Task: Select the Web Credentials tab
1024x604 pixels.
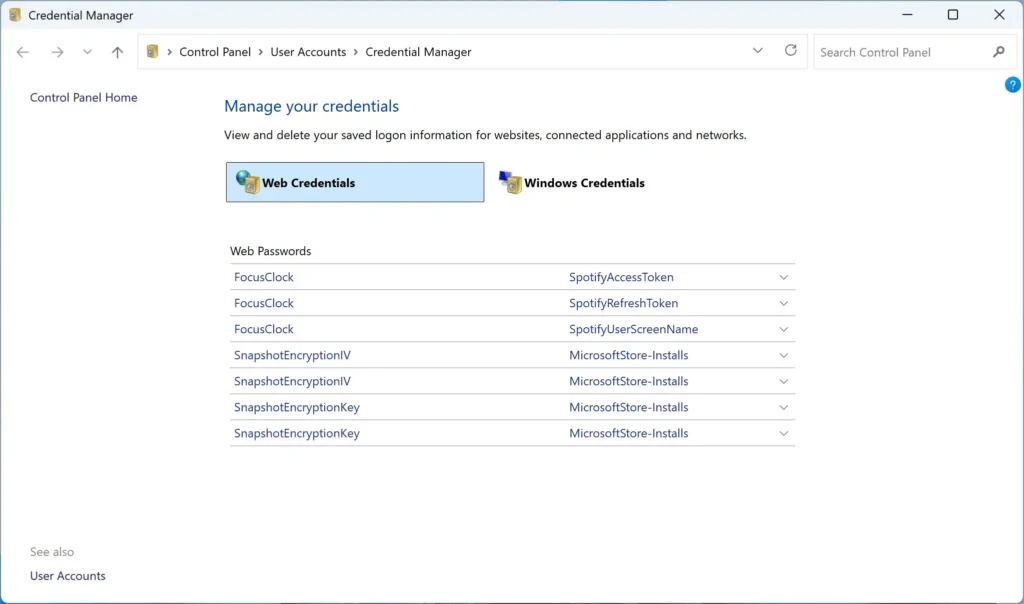Action: (x=355, y=182)
